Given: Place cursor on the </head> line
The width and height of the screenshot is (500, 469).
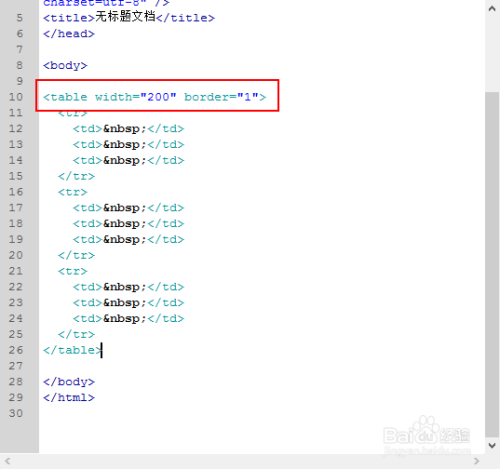Looking at the screenshot, I should [69, 34].
